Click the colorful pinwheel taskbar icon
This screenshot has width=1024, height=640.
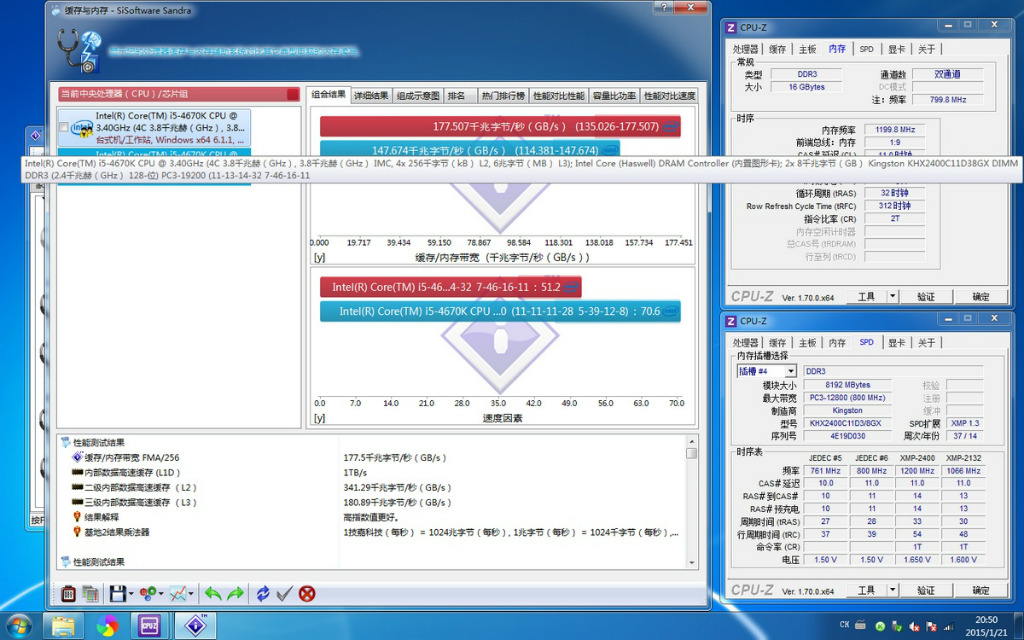tap(107, 626)
